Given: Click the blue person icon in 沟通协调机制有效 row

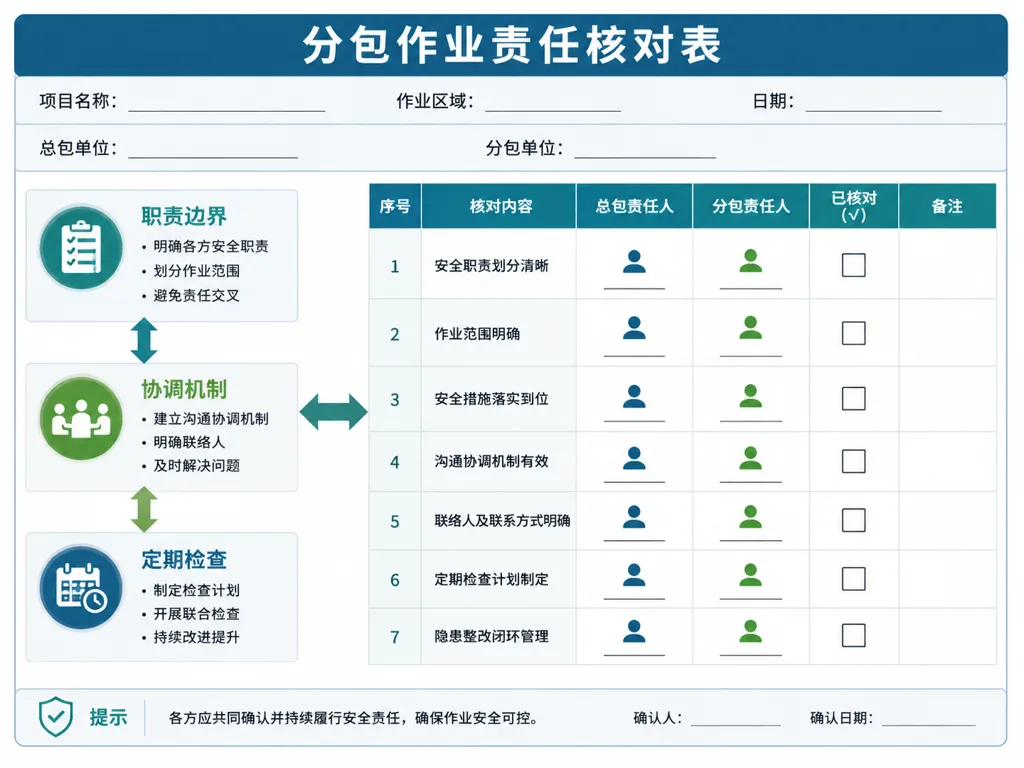Looking at the screenshot, I should click(634, 458).
